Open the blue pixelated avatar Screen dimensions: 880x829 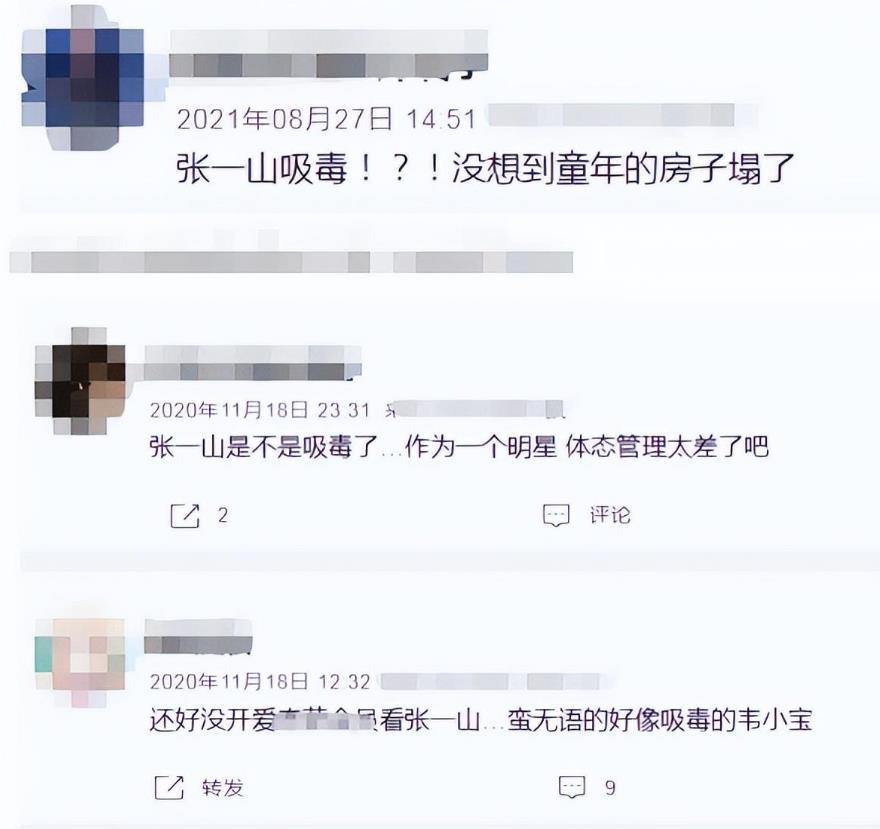(82, 79)
